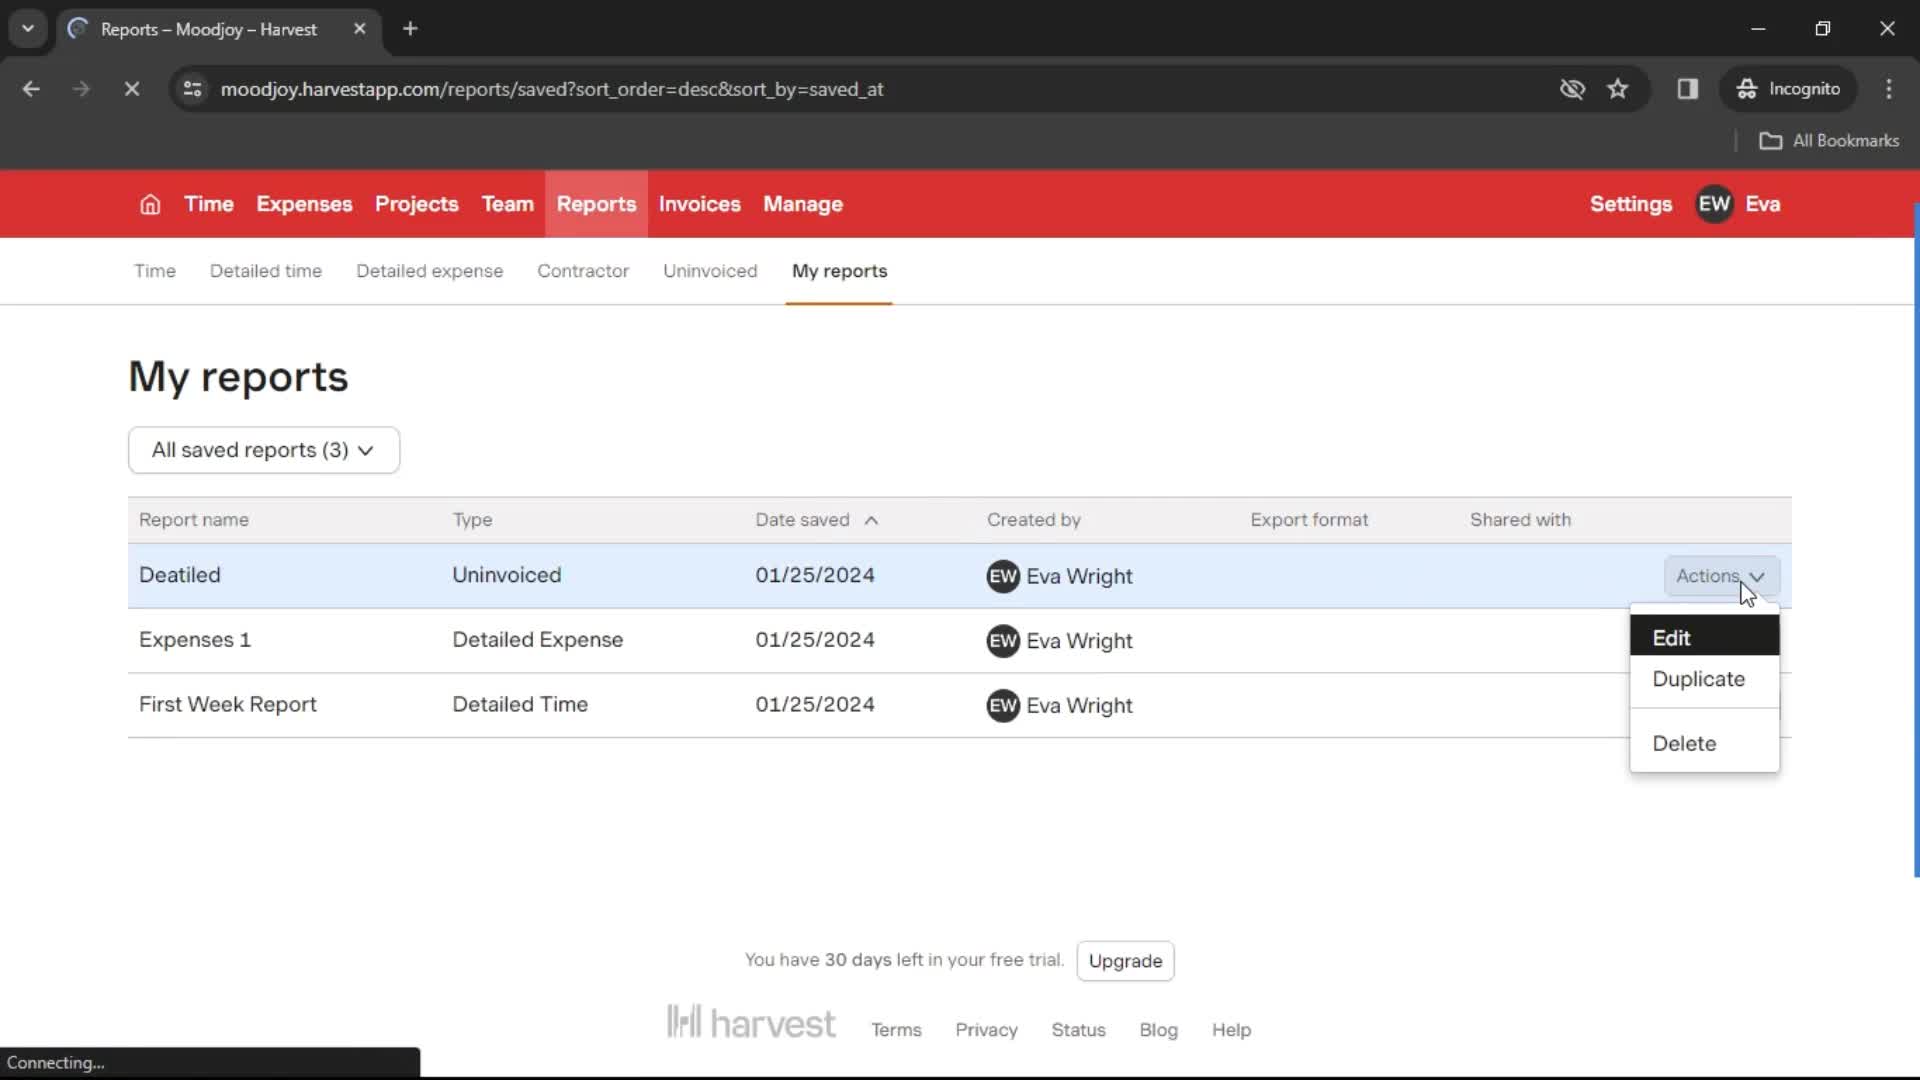
Task: Toggle Actions dropdown for Deatiled report
Action: (1721, 576)
